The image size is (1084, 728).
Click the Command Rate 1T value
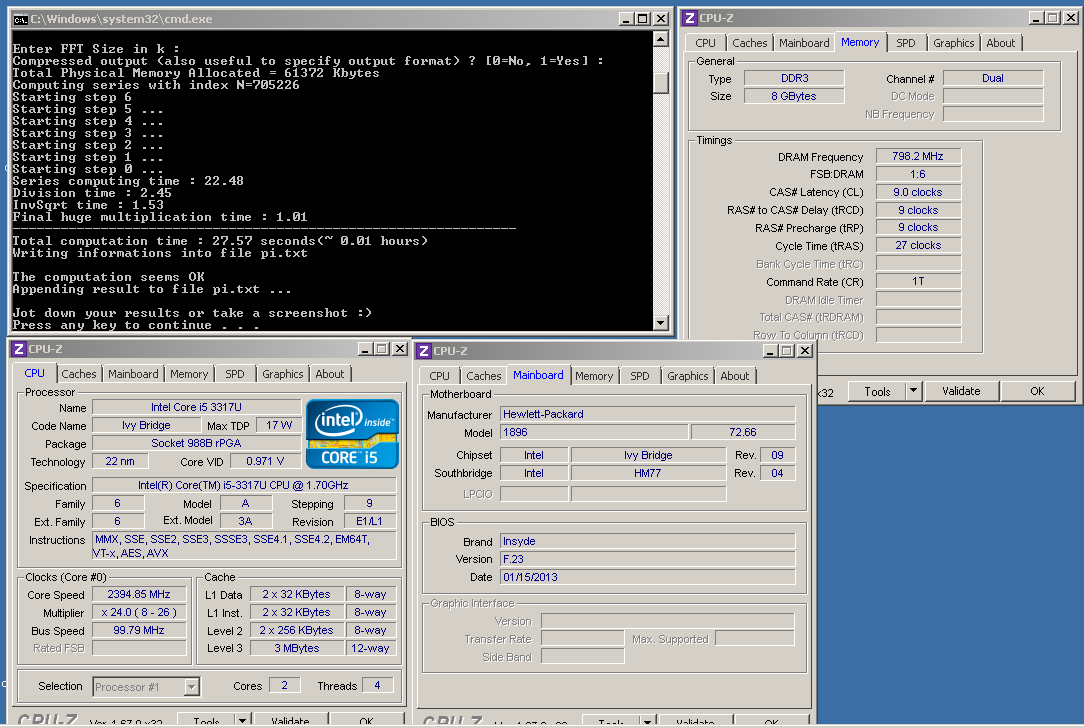point(918,281)
